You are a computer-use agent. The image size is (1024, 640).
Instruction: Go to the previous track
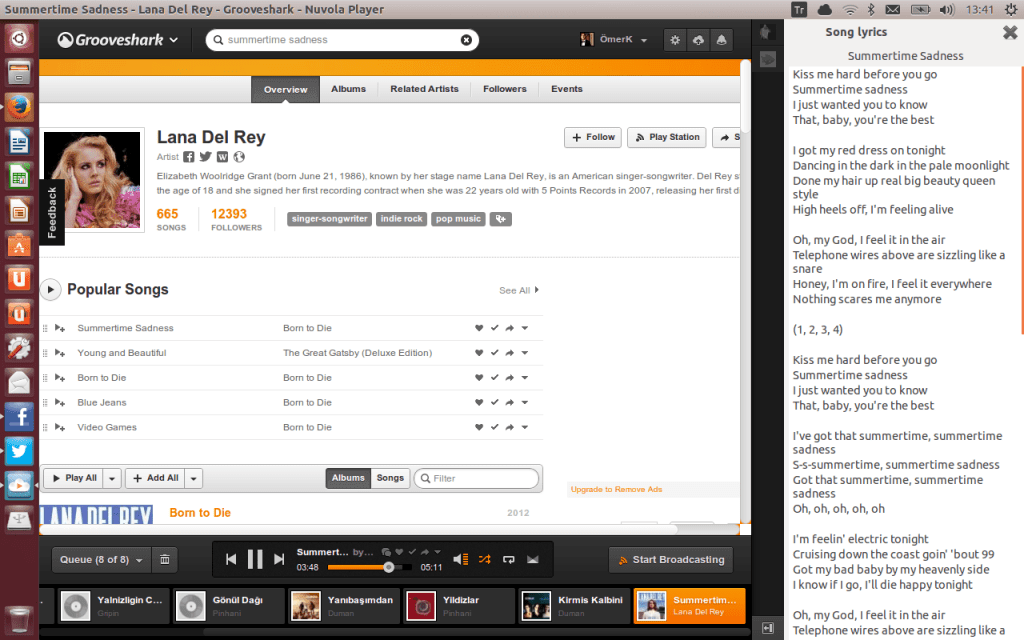[231, 559]
